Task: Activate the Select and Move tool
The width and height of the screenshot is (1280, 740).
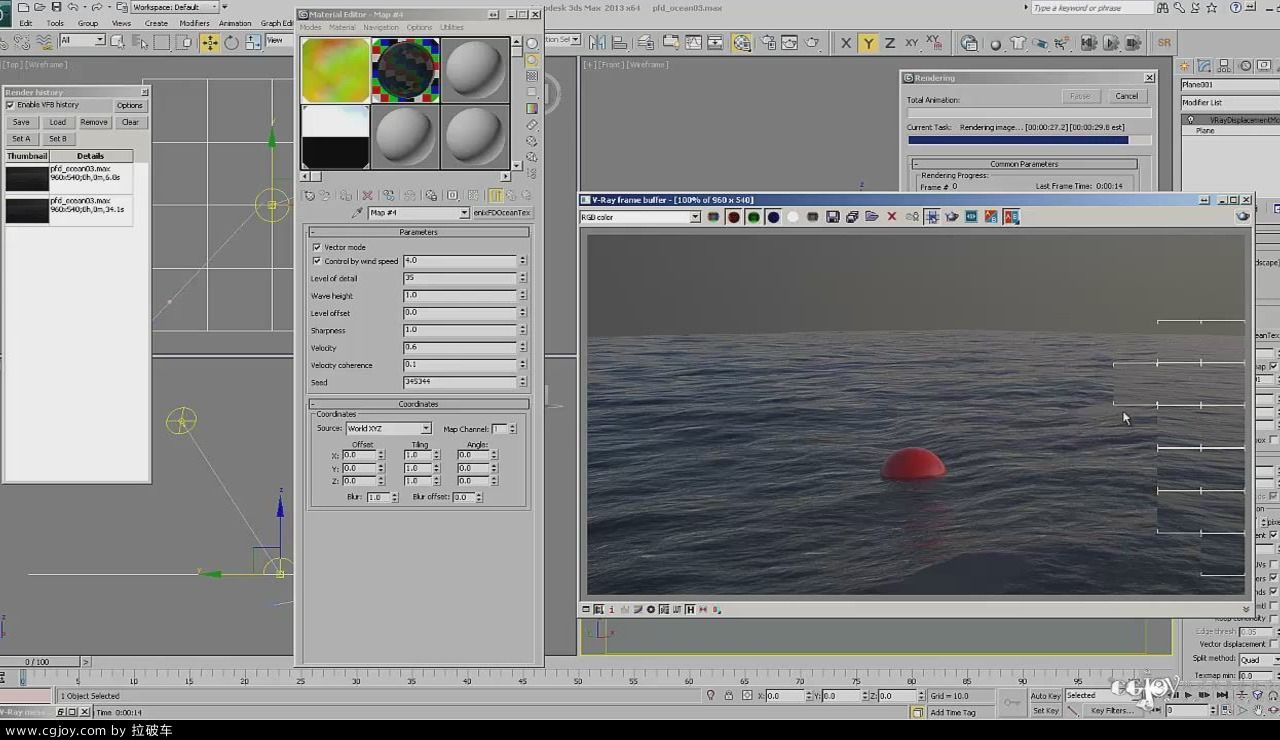Action: 209,42
